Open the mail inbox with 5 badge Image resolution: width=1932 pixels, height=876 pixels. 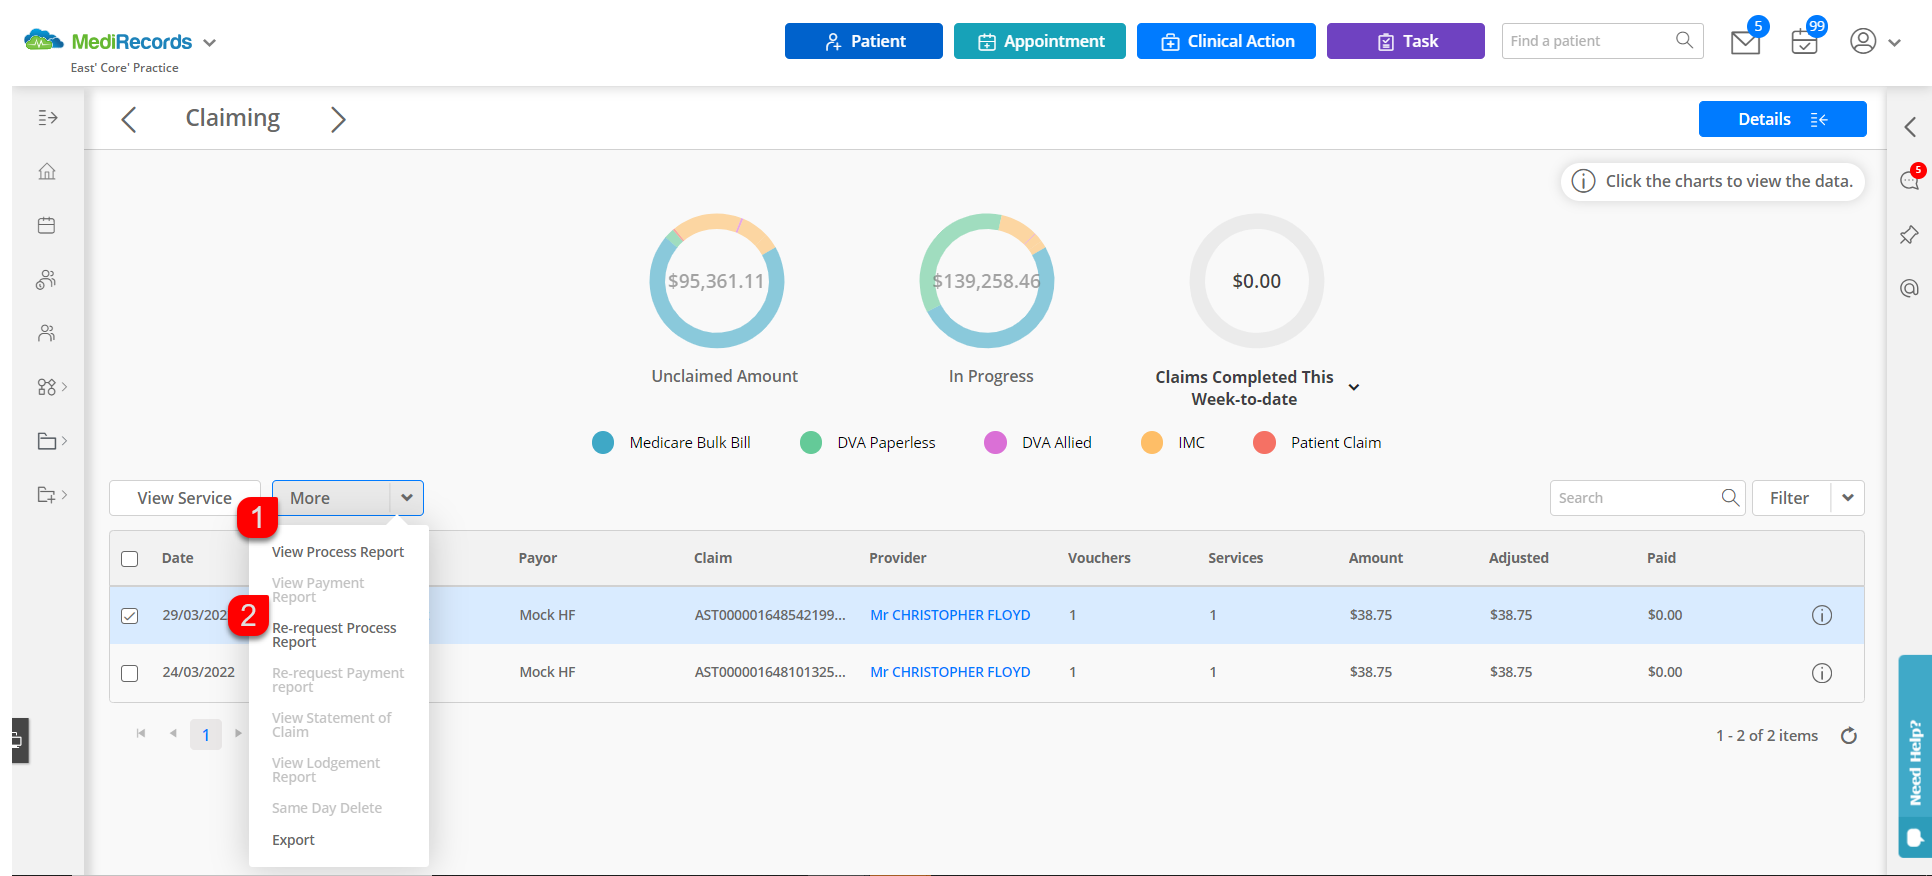coord(1745,42)
